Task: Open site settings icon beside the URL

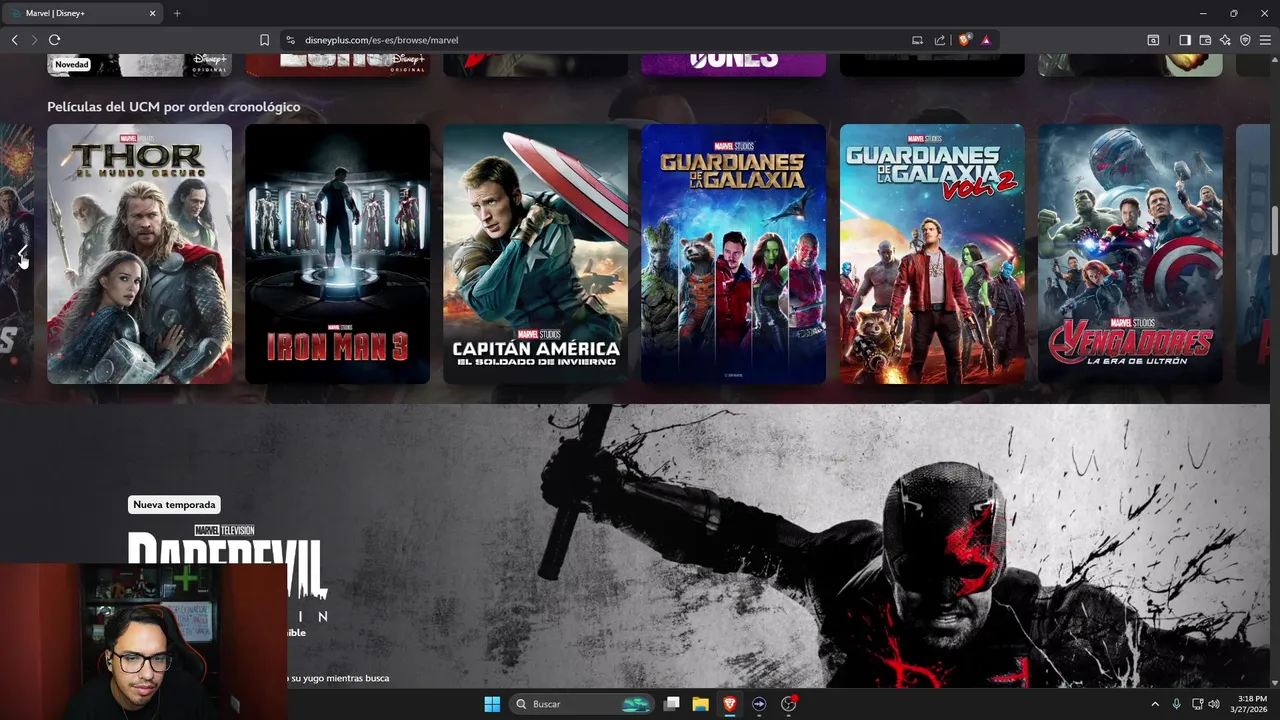Action: pos(291,40)
